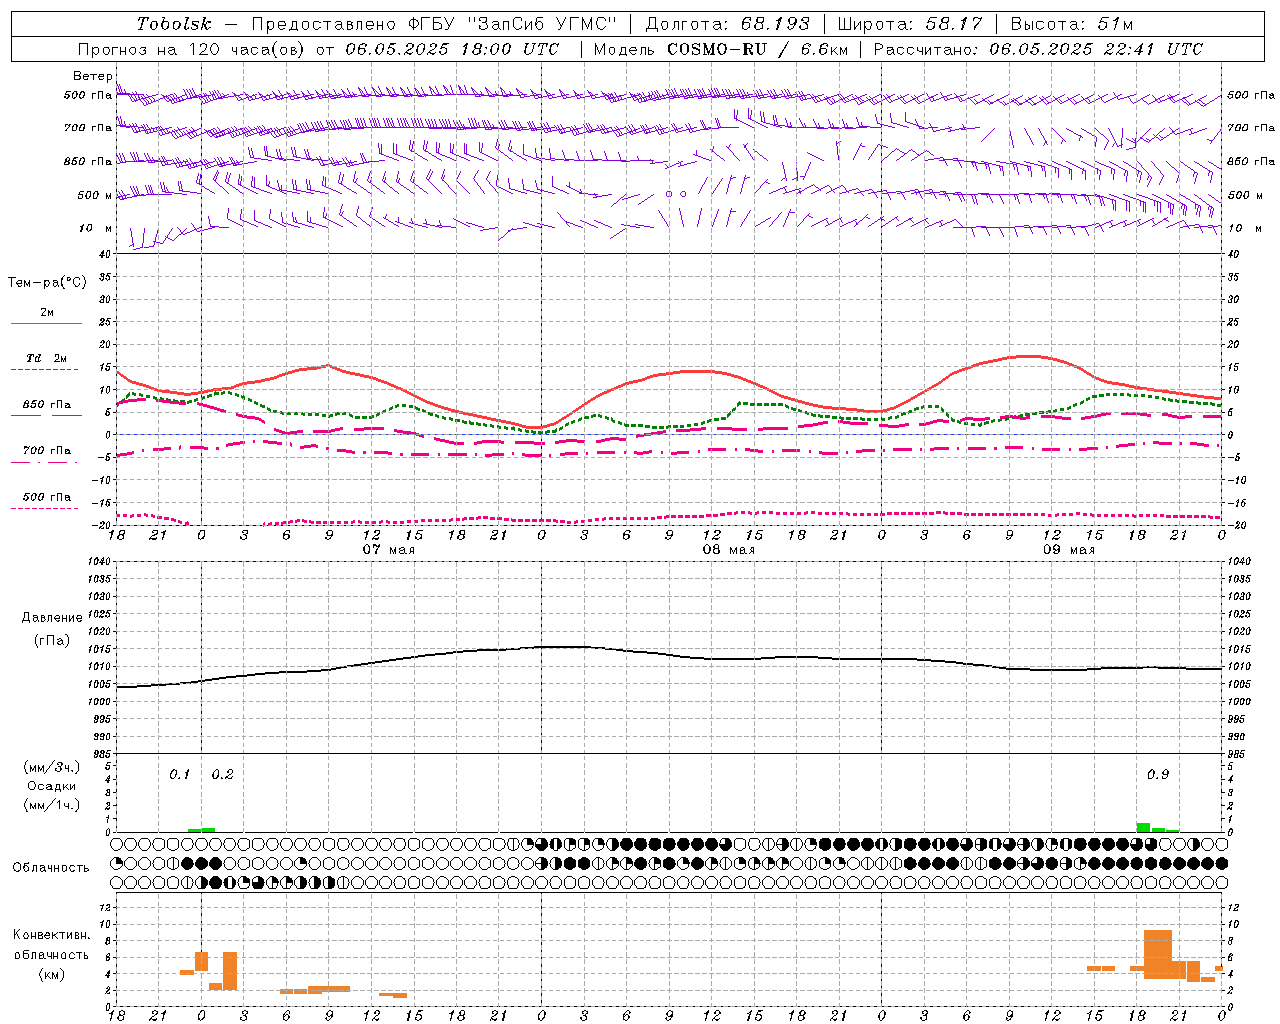Image resolution: width=1280 pixels, height=1024 pixels.
Task: Click the tallest orange convective bar on 09 мая
Action: (x=1157, y=954)
